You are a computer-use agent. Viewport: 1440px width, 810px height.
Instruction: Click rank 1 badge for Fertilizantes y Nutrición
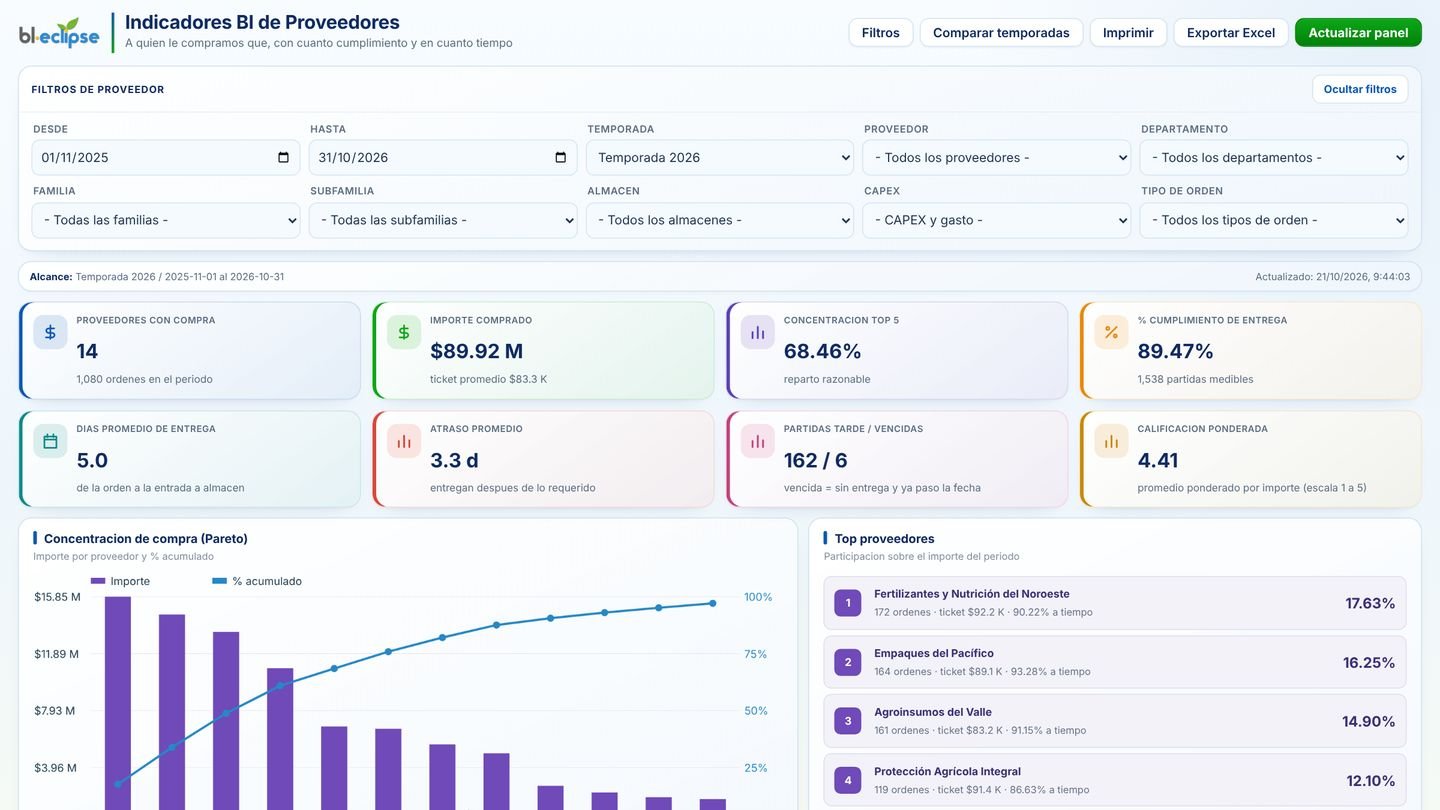(x=848, y=603)
